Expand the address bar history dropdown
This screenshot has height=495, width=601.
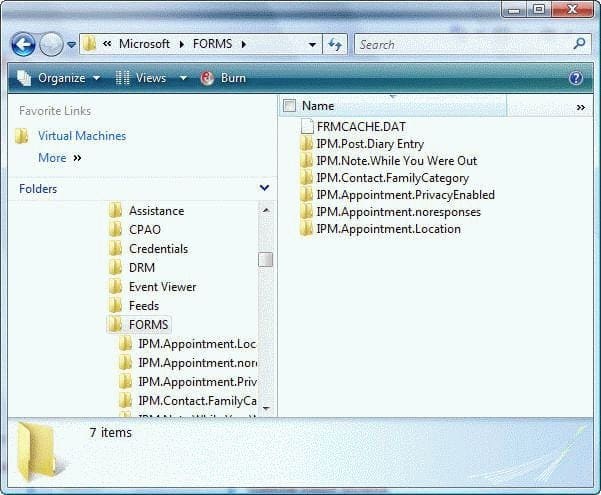(x=312, y=45)
